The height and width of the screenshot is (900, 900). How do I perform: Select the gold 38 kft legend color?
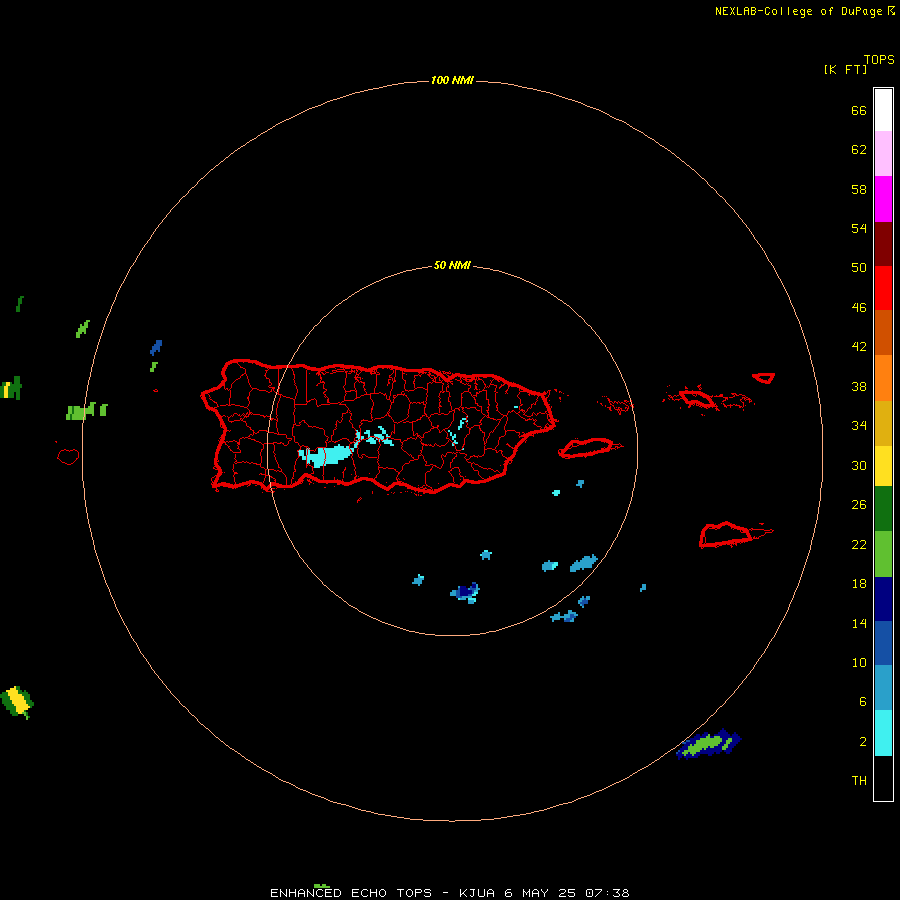pyautogui.click(x=883, y=423)
